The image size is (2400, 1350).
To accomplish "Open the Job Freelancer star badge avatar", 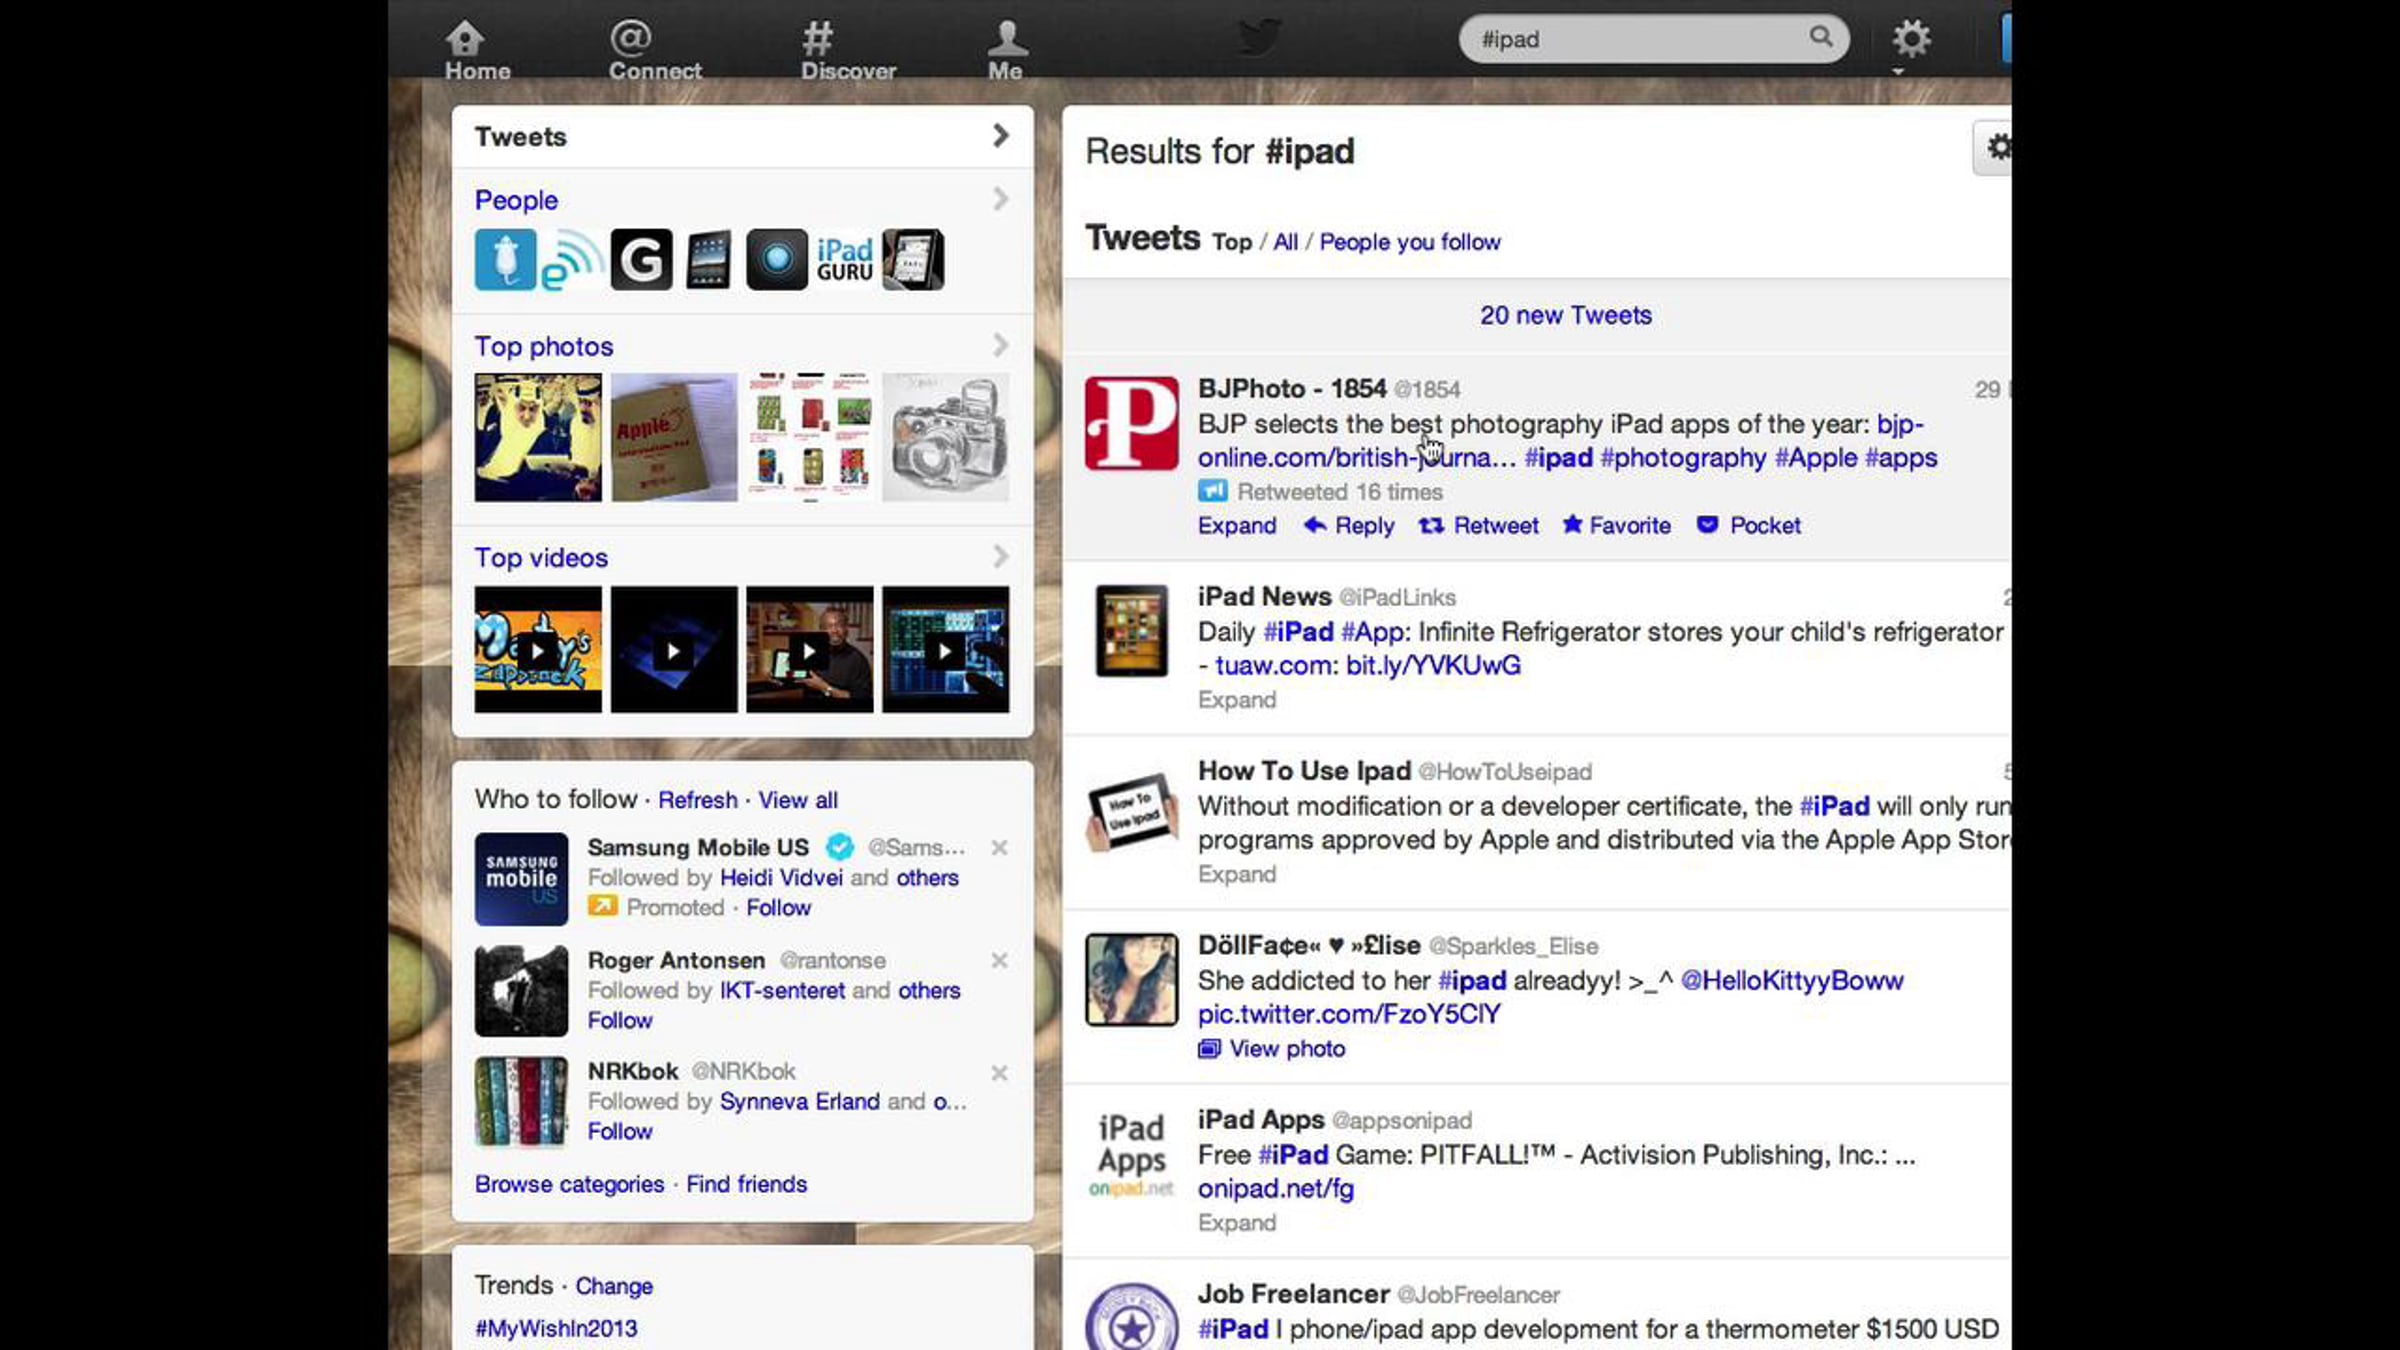I will (x=1132, y=1317).
